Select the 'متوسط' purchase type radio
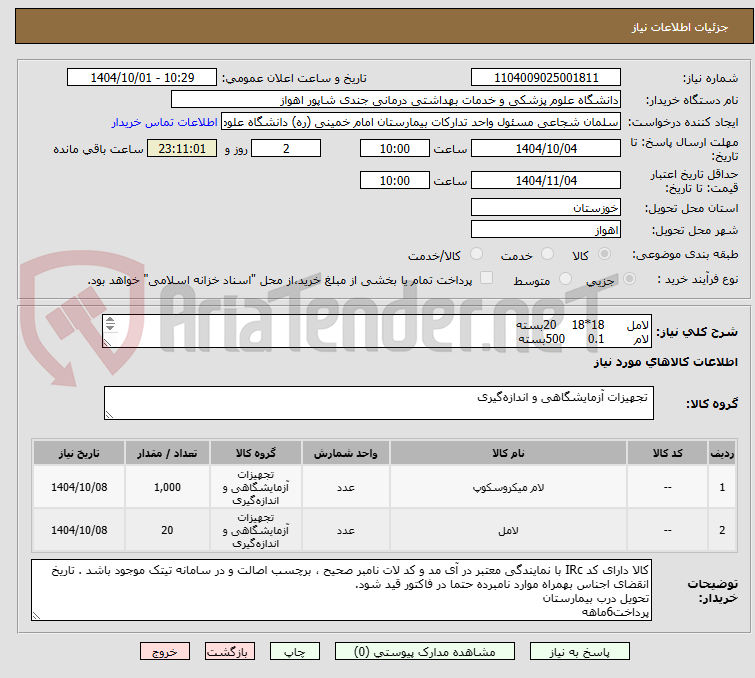This screenshot has width=755, height=678. (x=565, y=279)
